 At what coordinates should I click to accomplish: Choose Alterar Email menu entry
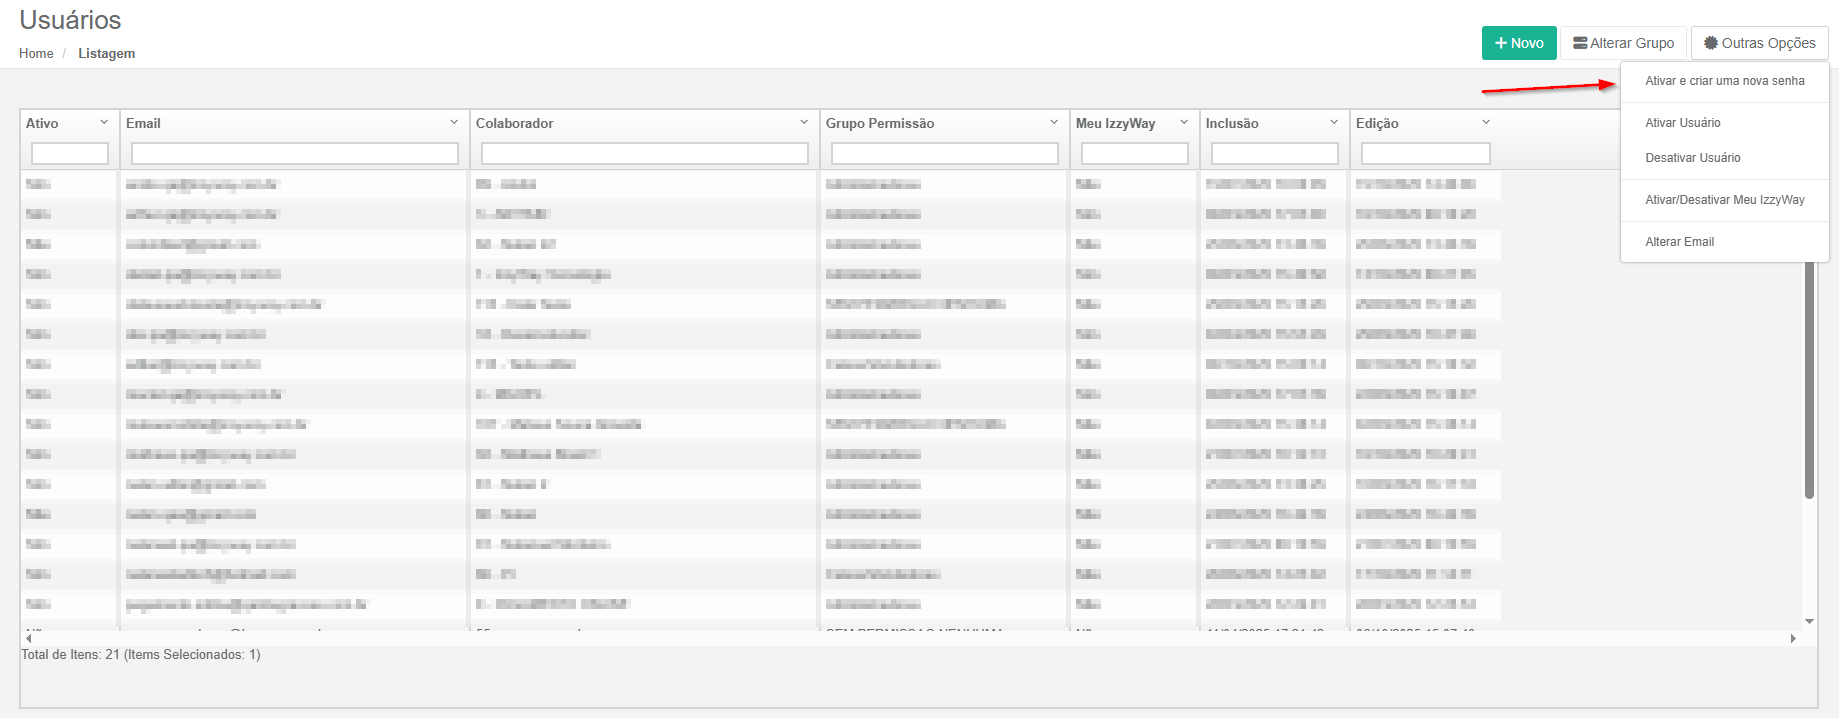coord(1679,242)
